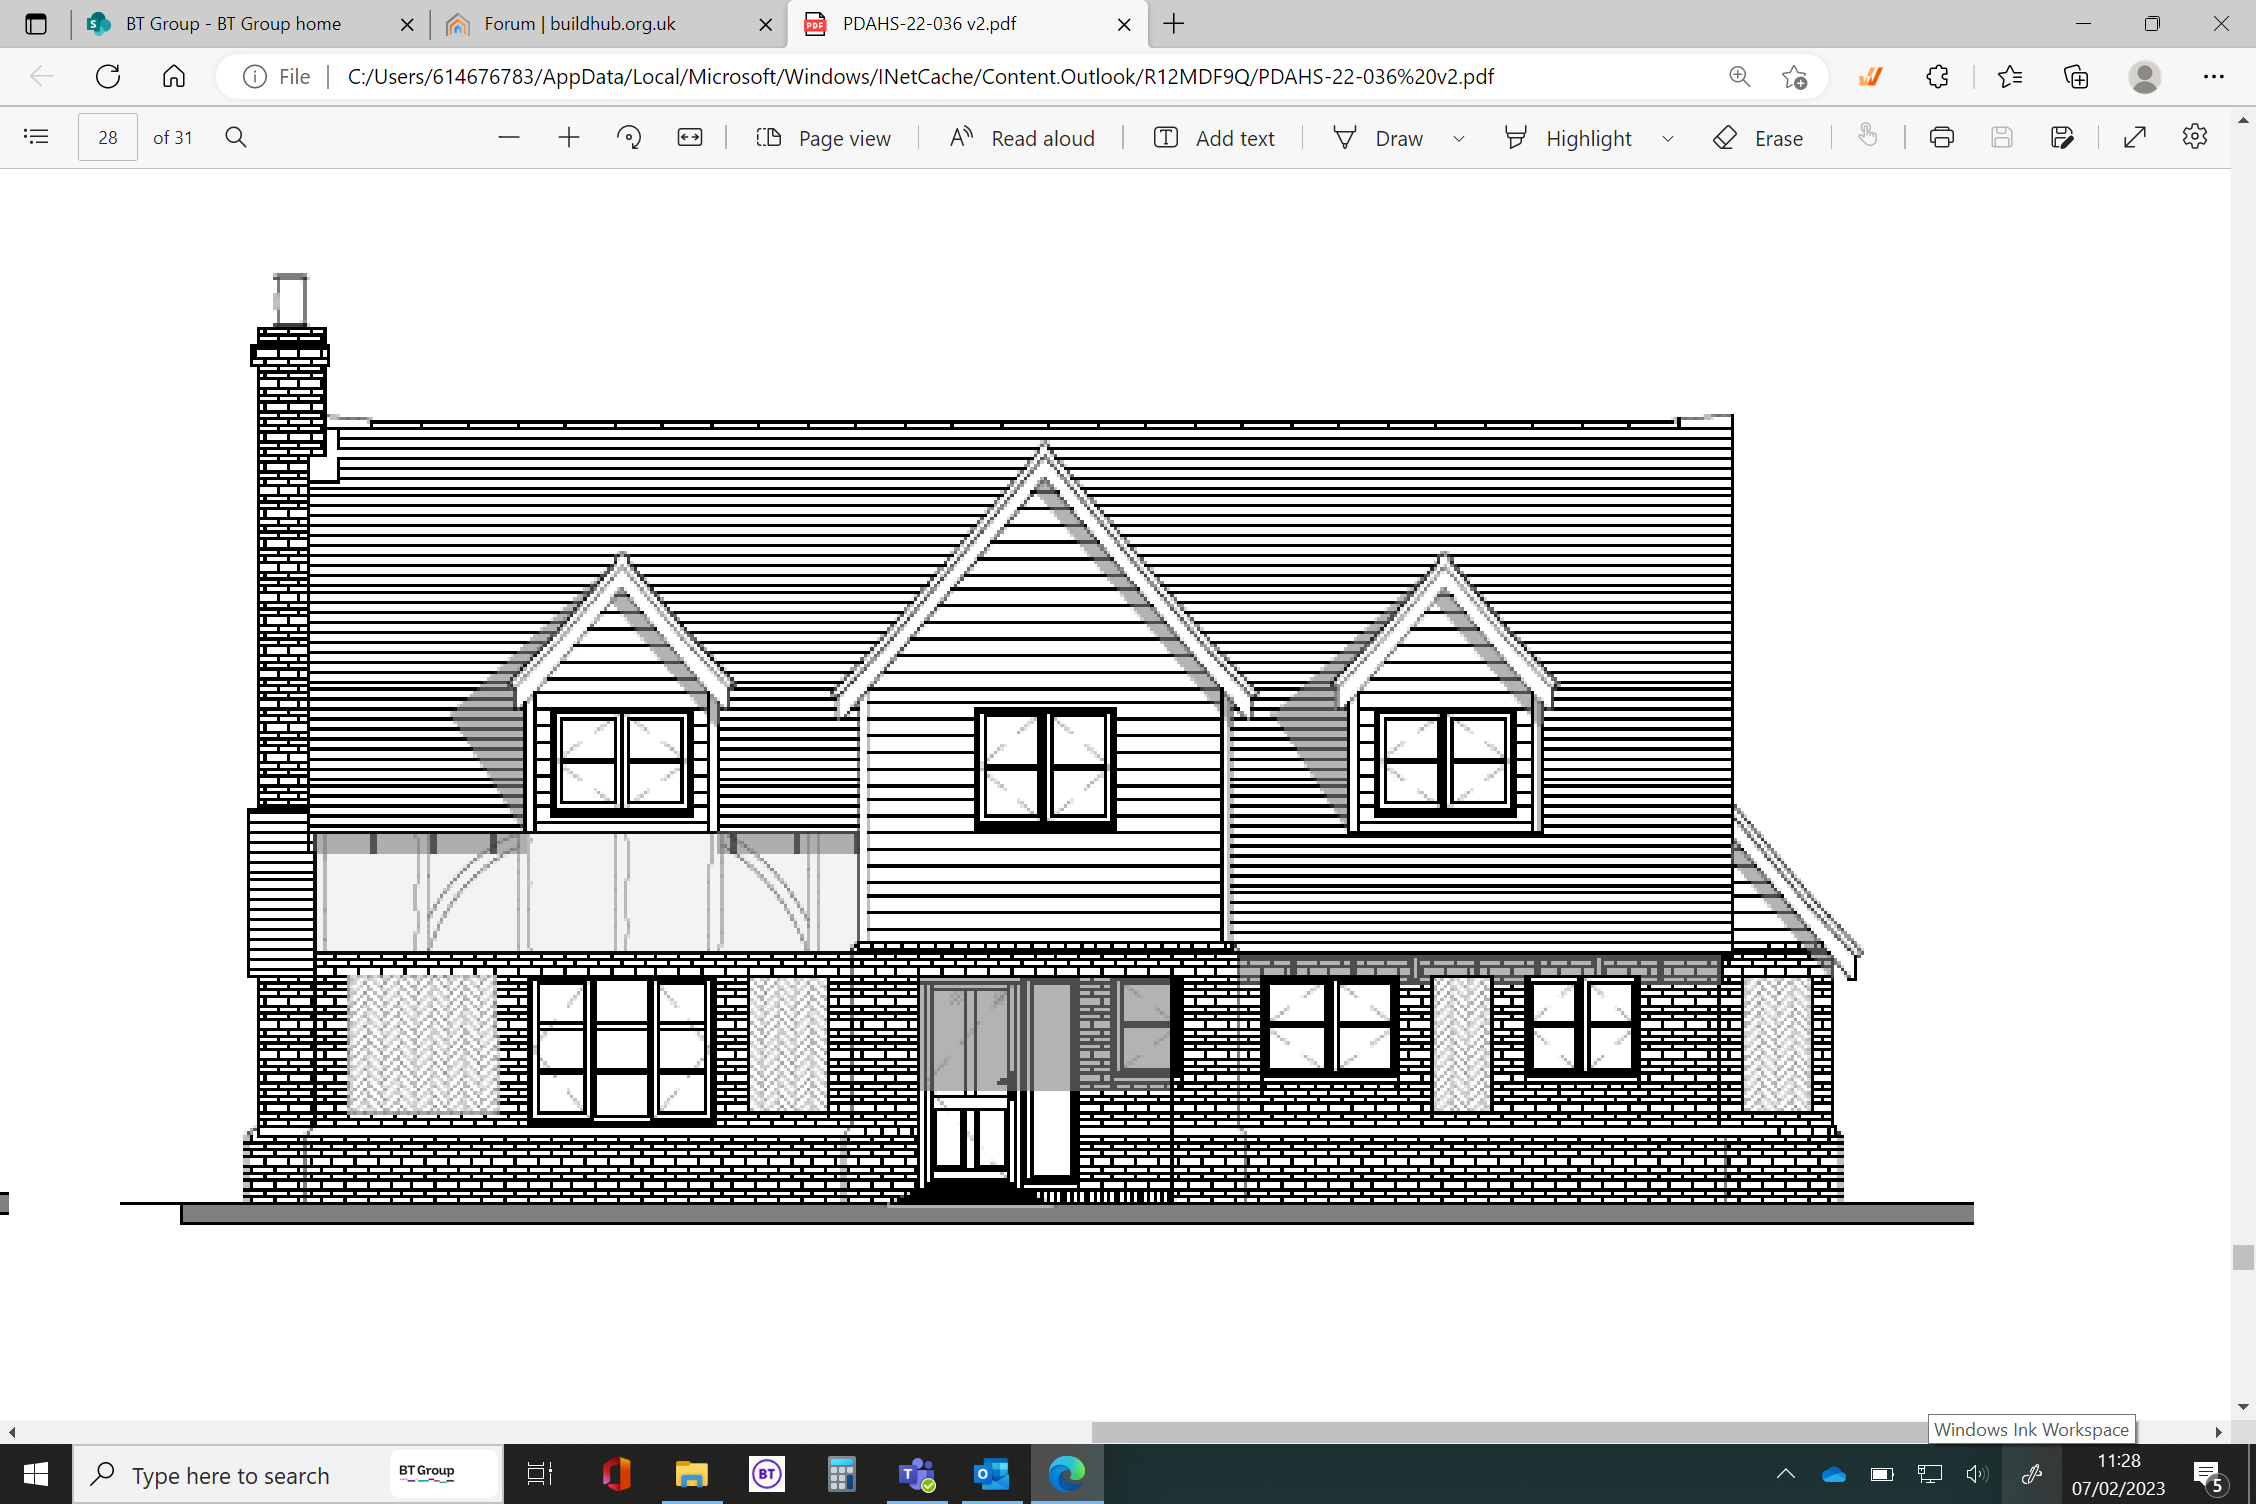This screenshot has height=1504, width=2256.
Task: Toggle the Draw tool on
Action: pyautogui.click(x=1378, y=138)
